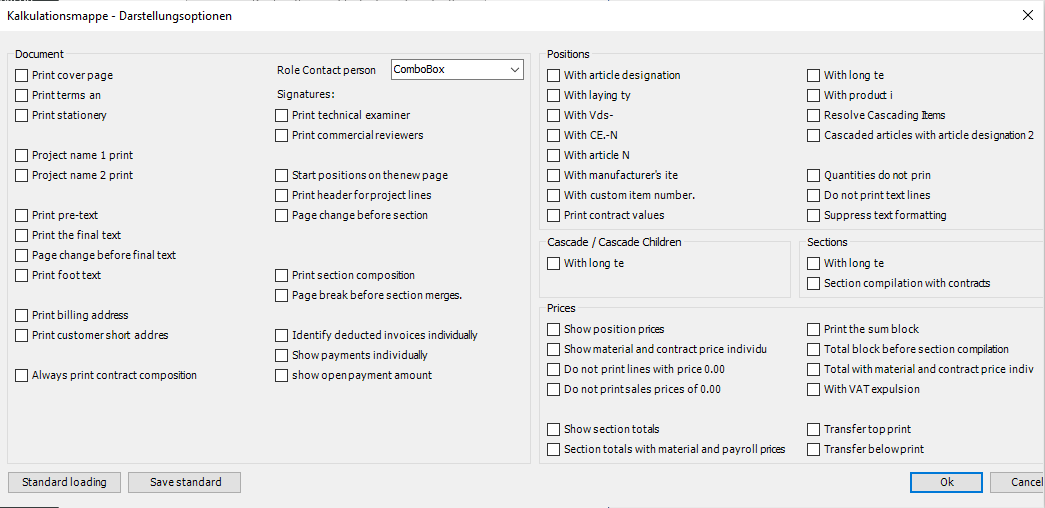The height and width of the screenshot is (508, 1045).
Task: Check Print the sum block
Action: [x=813, y=329]
